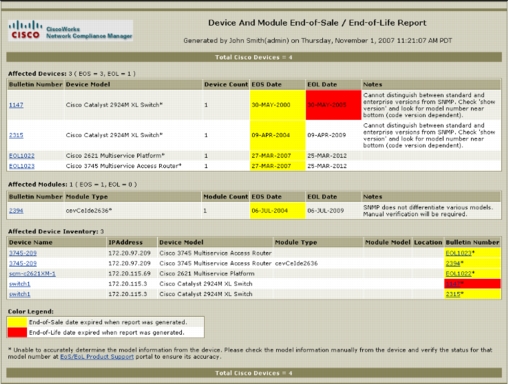Open bulletin 1147 link in Affected Devices
The height and width of the screenshot is (386, 510).
pos(16,105)
